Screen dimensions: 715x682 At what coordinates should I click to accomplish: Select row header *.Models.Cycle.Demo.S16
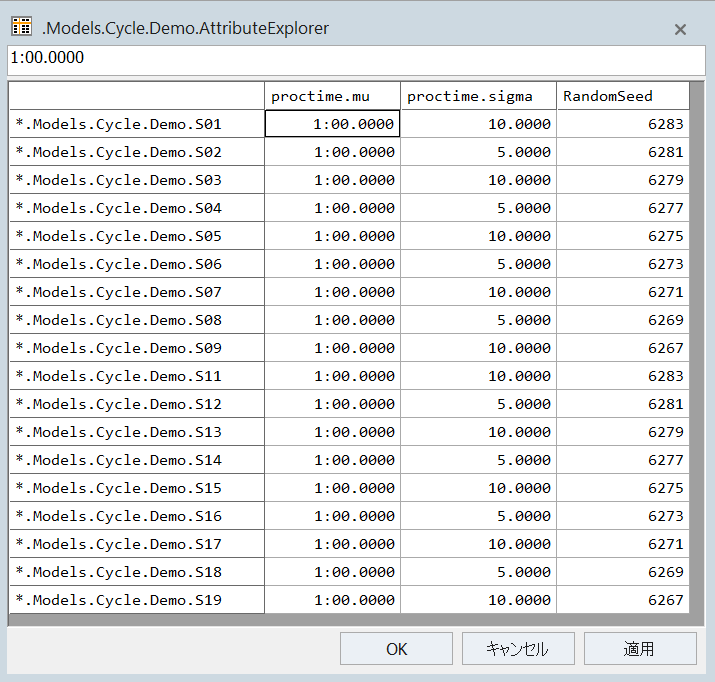click(137, 516)
